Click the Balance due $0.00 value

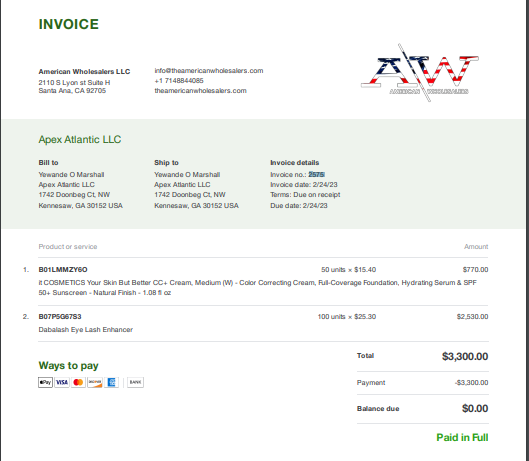475,409
